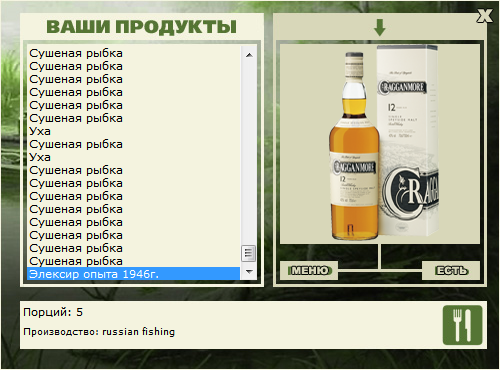This screenshot has width=500, height=370.
Task: Click the product list scroll up arrow
Action: [249, 55]
